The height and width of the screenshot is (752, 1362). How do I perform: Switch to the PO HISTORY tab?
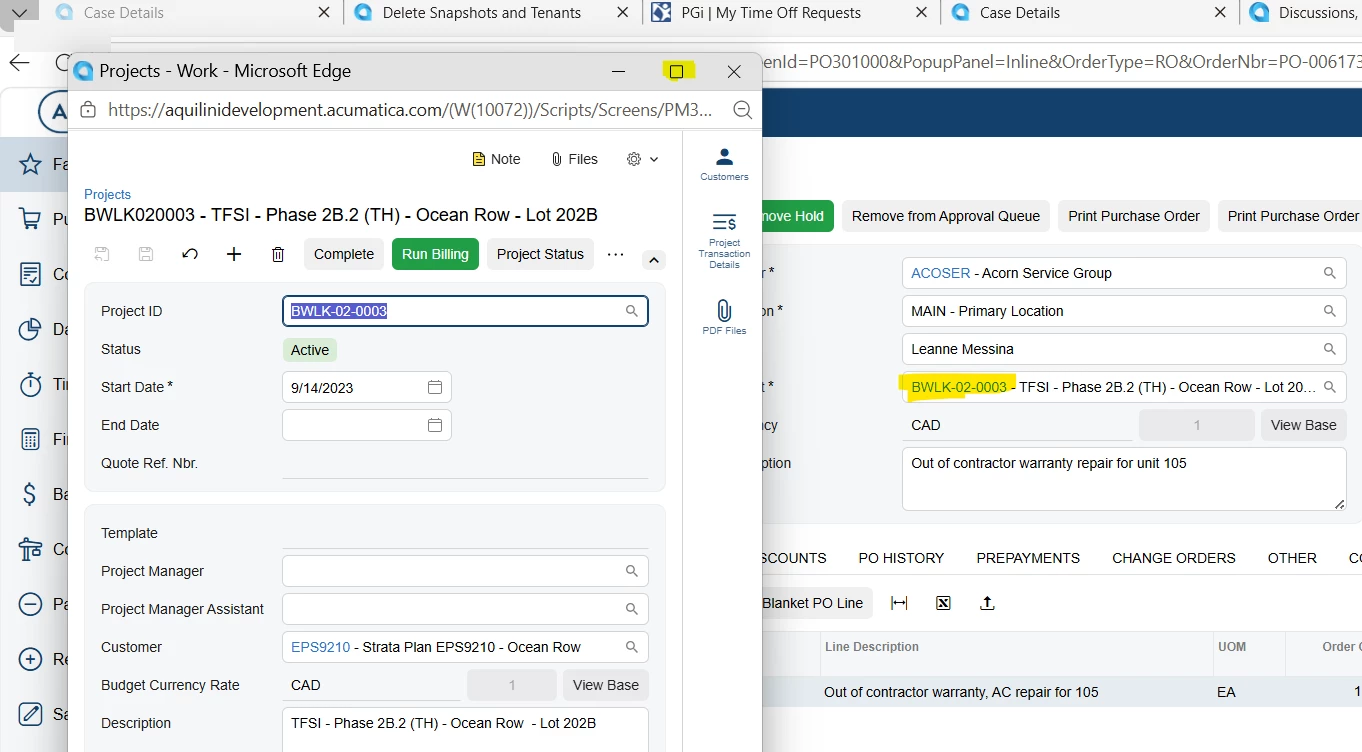click(x=901, y=558)
